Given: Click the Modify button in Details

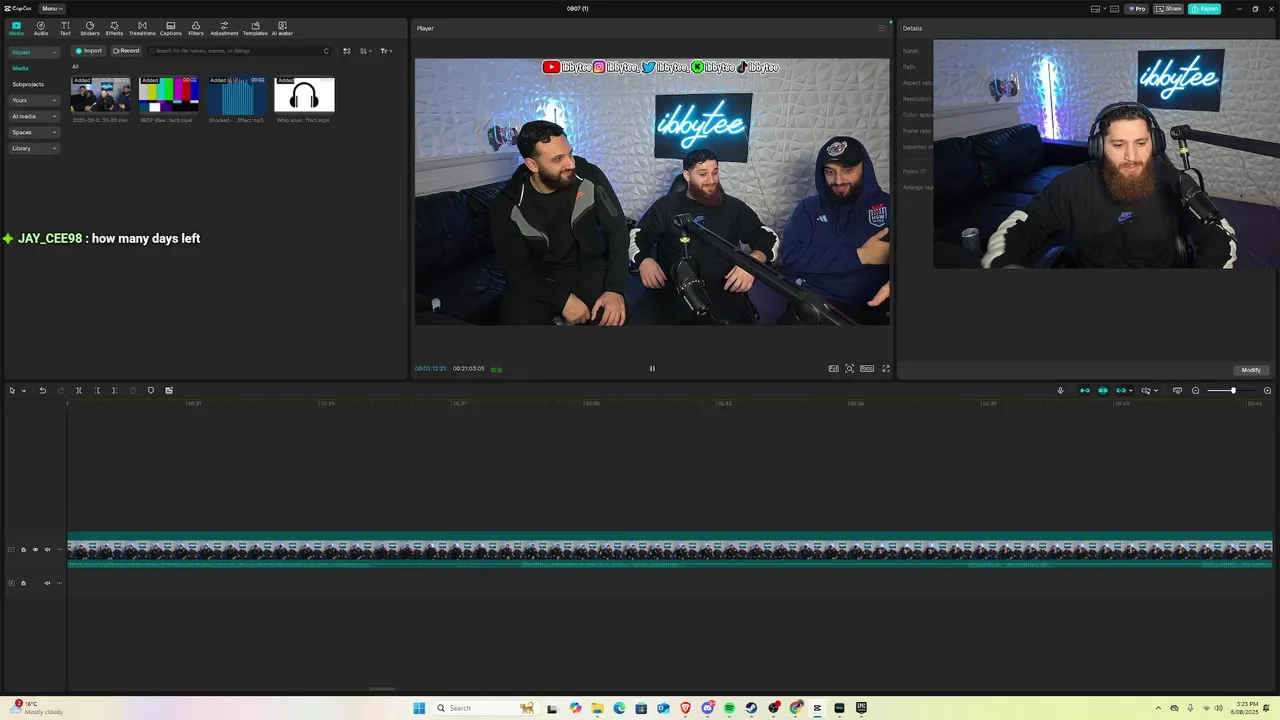Looking at the screenshot, I should pos(1251,370).
